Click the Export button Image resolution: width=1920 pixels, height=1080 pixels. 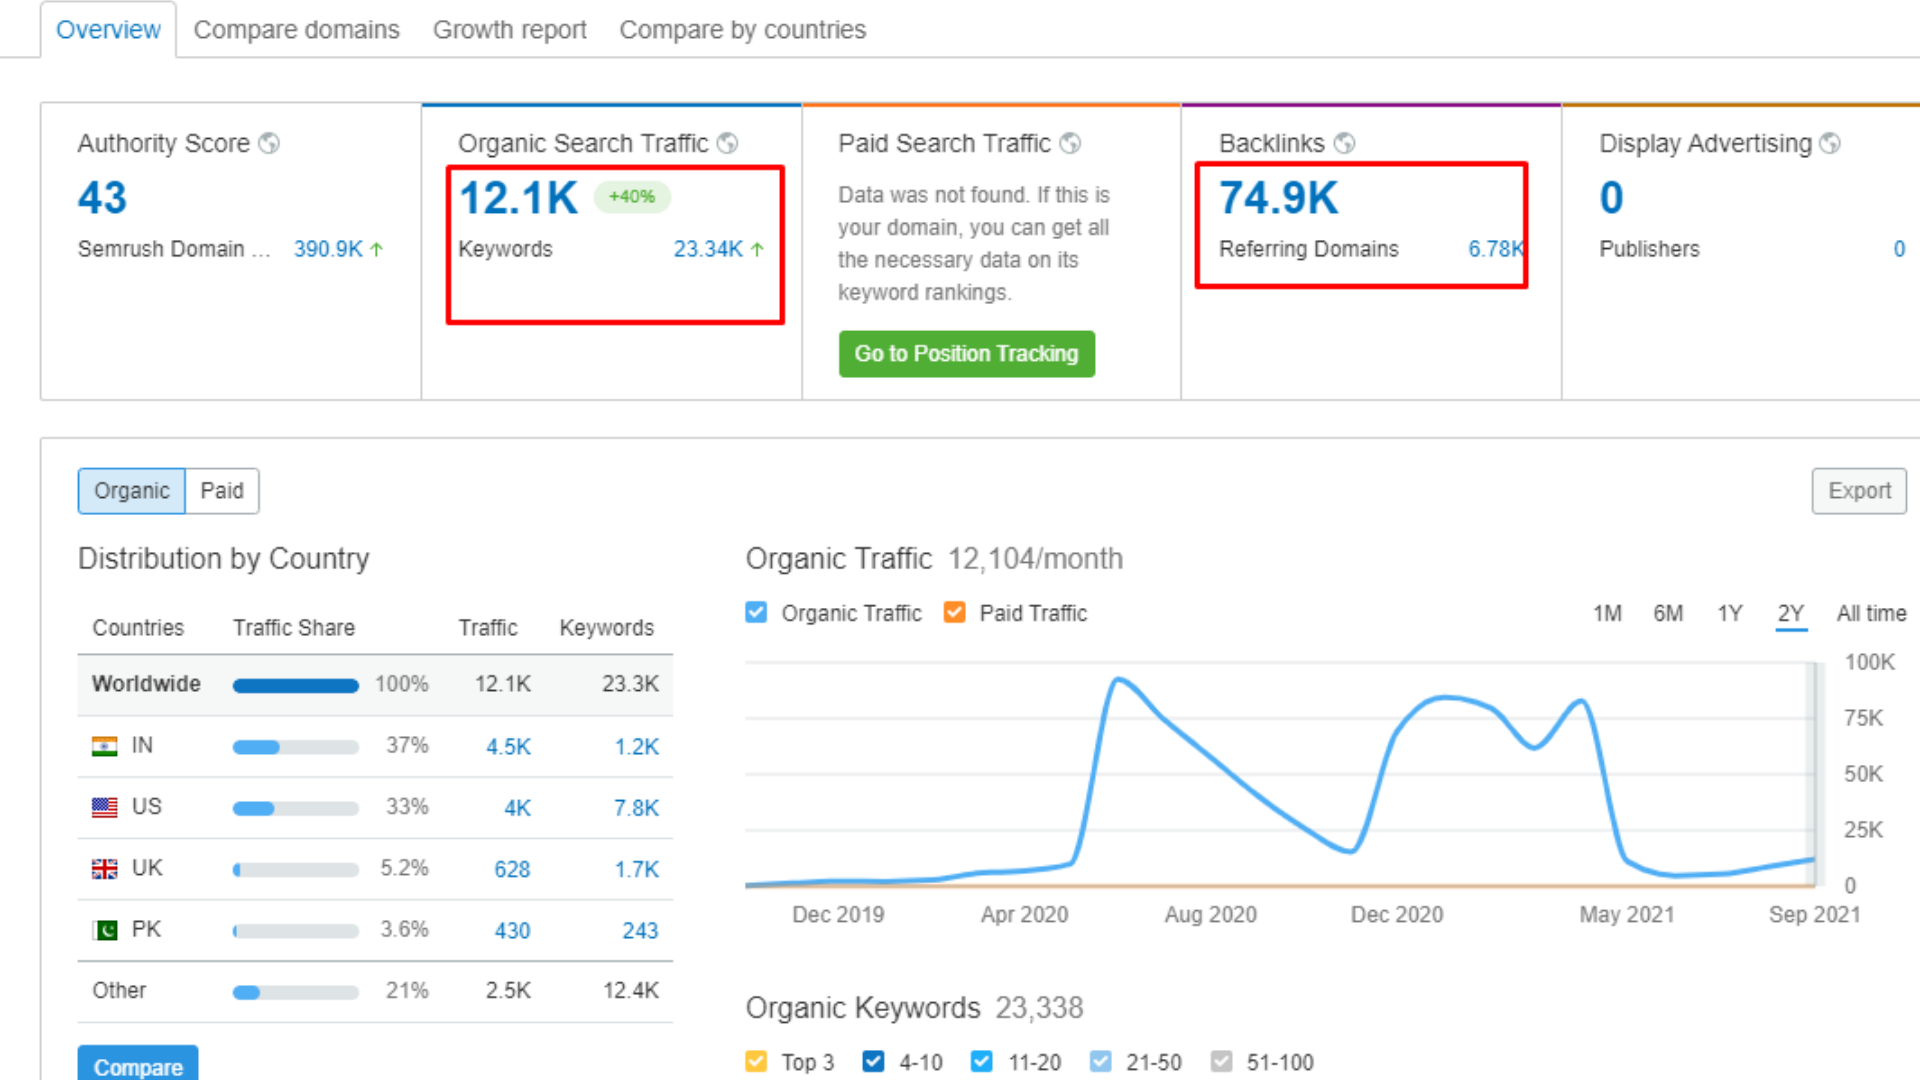pos(1858,491)
